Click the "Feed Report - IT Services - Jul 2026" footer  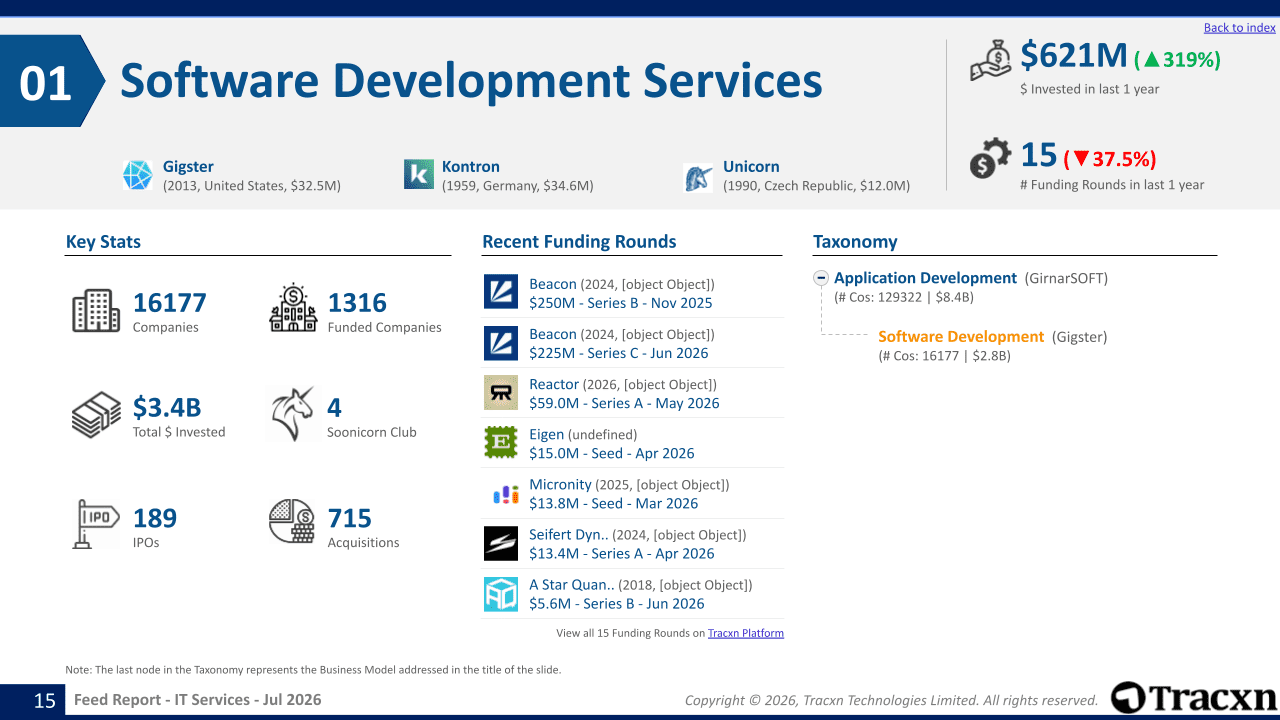point(198,700)
